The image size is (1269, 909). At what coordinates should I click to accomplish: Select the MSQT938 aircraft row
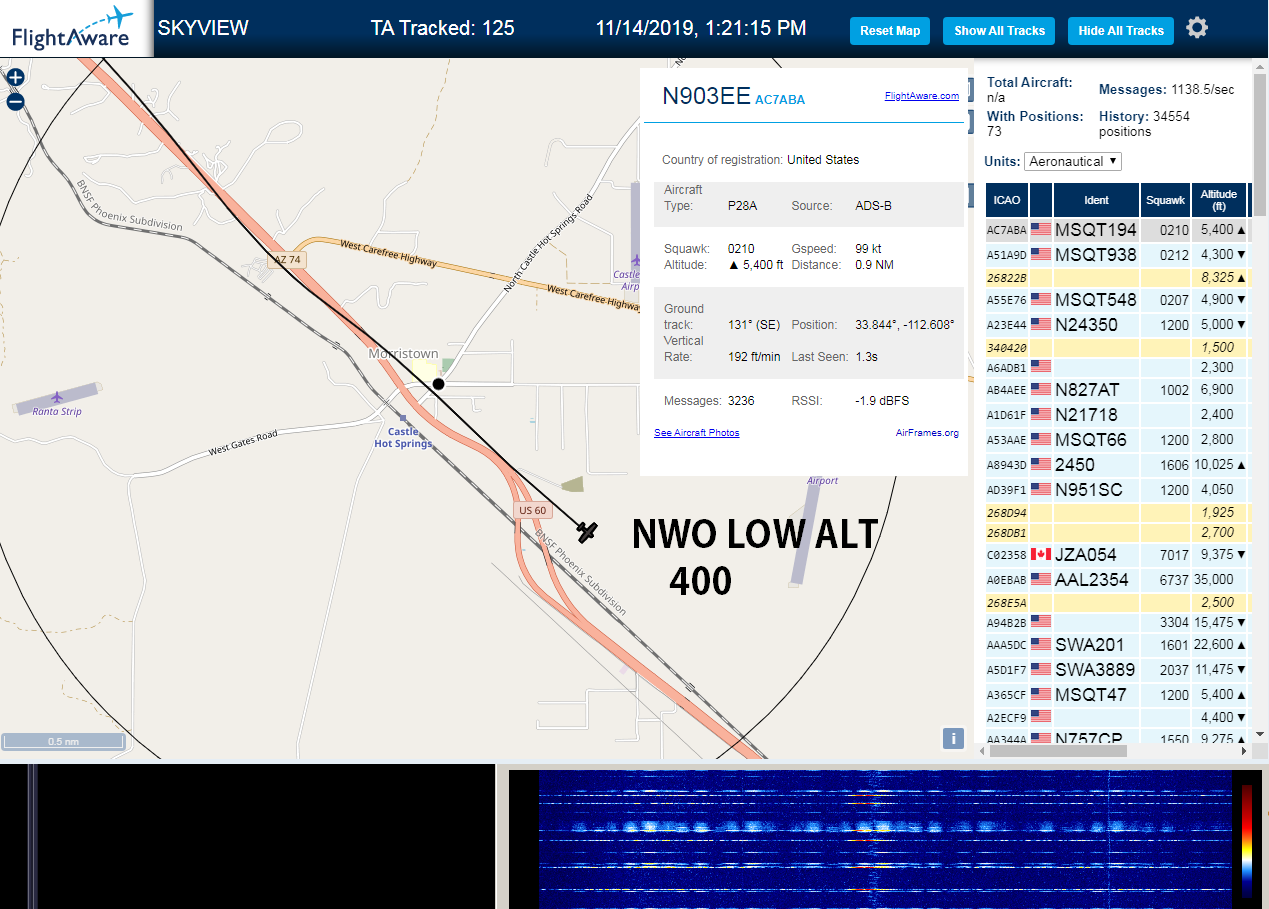click(1117, 255)
